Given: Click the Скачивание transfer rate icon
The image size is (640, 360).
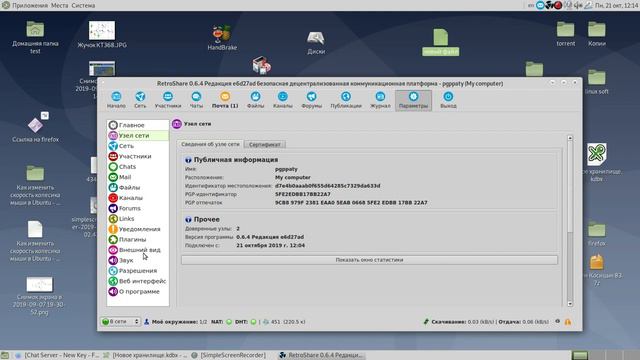Looking at the screenshot, I should tap(427, 322).
